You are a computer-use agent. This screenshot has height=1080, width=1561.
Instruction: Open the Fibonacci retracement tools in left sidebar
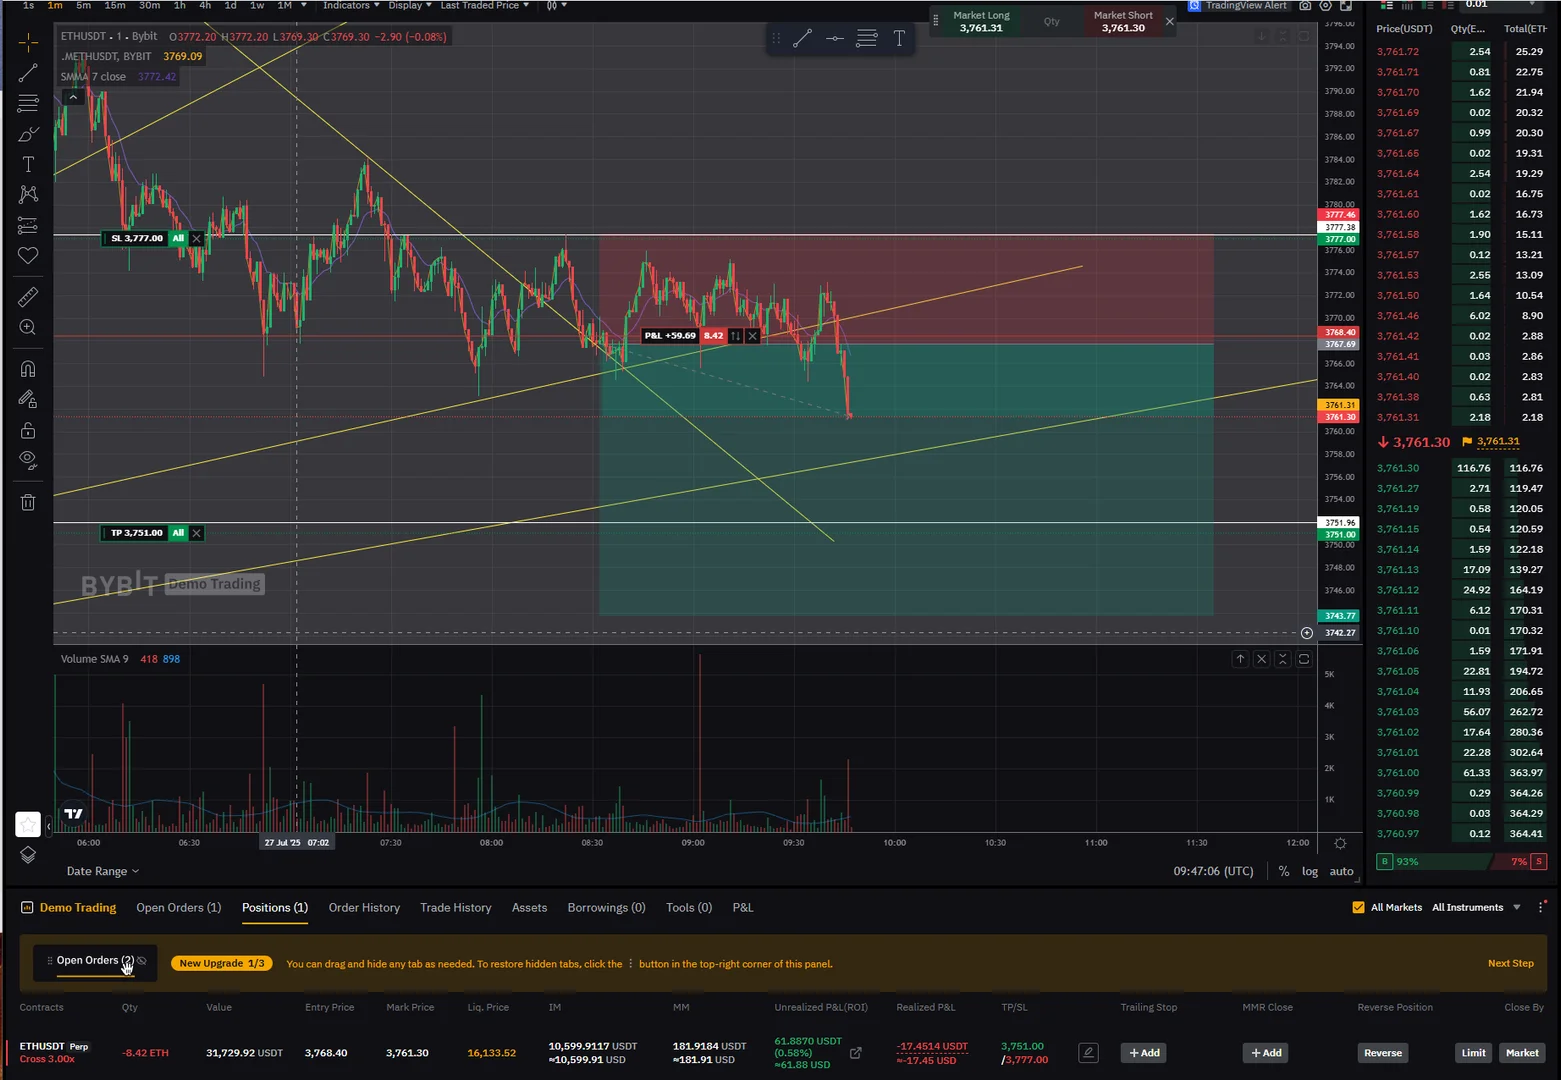point(28,103)
